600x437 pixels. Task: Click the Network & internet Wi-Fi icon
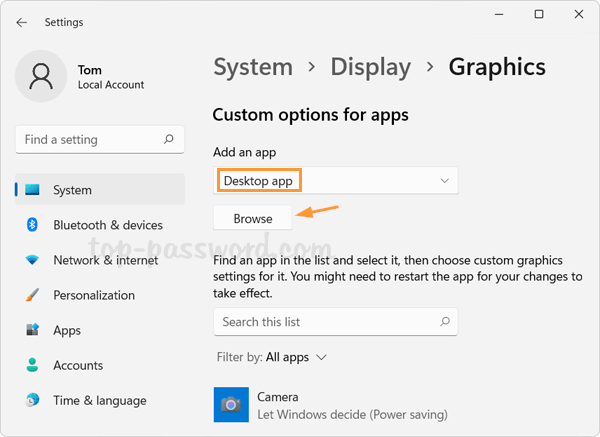point(32,260)
